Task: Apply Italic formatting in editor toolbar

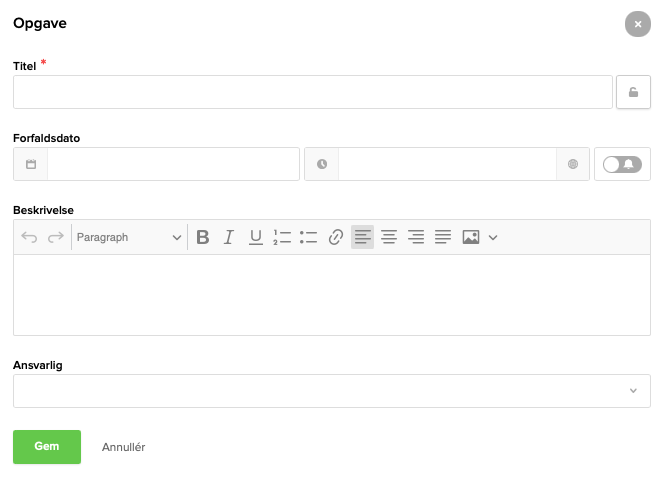Action: (229, 237)
